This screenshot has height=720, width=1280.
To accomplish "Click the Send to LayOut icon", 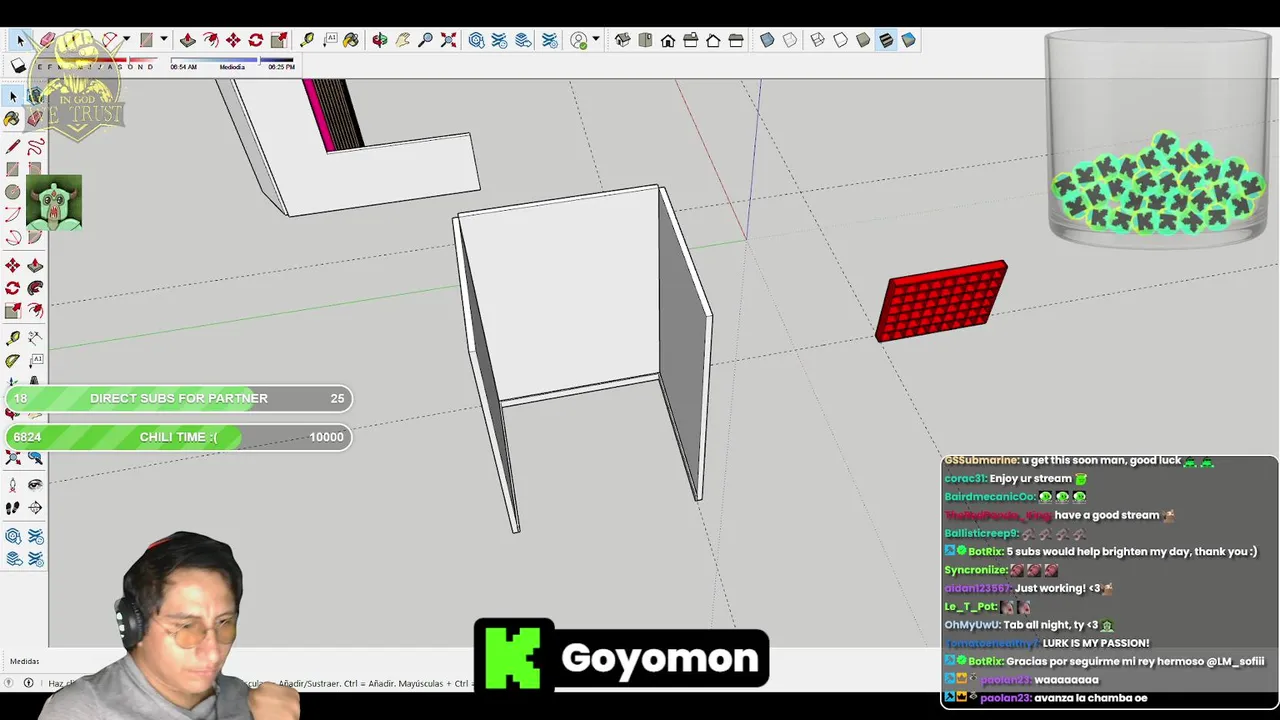I will pyautogui.click(x=524, y=40).
